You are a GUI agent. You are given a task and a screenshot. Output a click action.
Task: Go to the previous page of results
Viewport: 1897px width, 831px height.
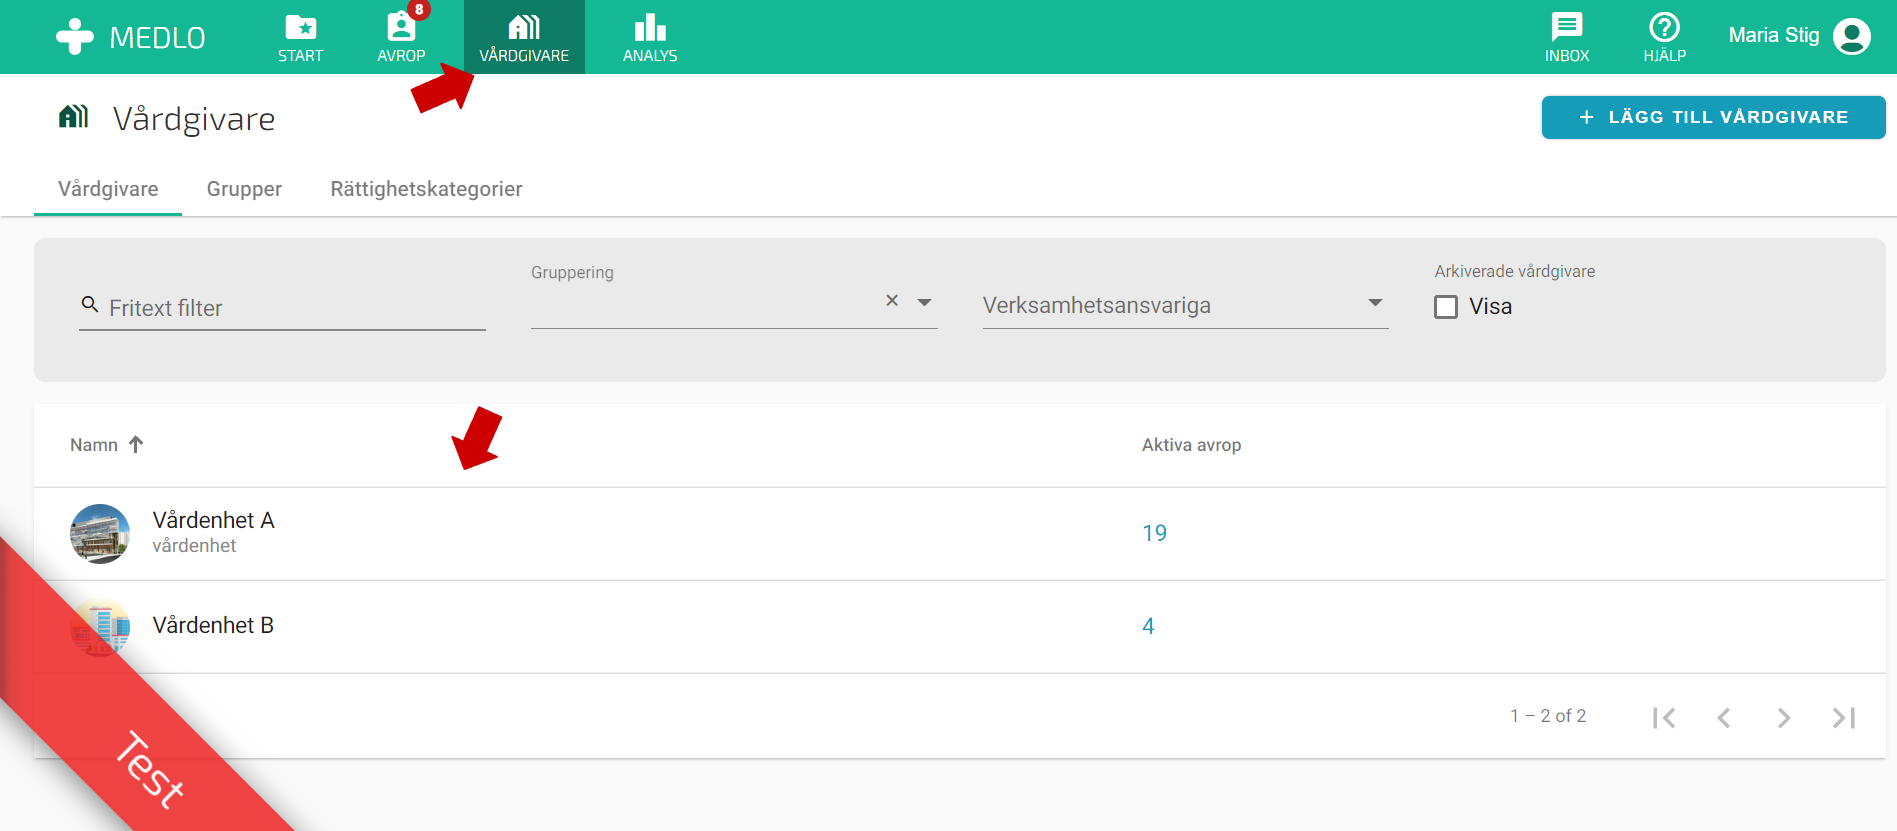click(1724, 717)
